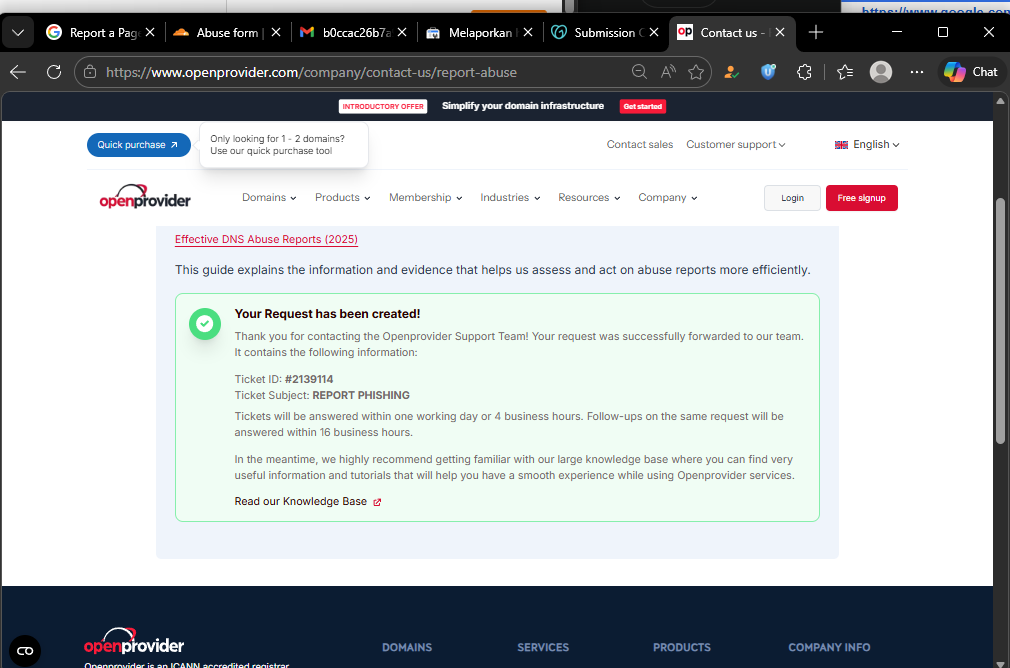Image resolution: width=1010 pixels, height=668 pixels.
Task: Open the English language selector
Action: coord(867,144)
